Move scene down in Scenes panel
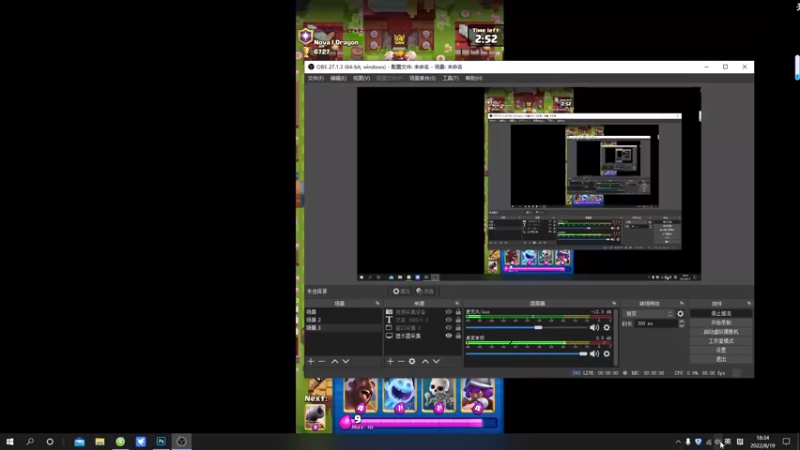Viewport: 800px width, 450px height. click(x=346, y=361)
